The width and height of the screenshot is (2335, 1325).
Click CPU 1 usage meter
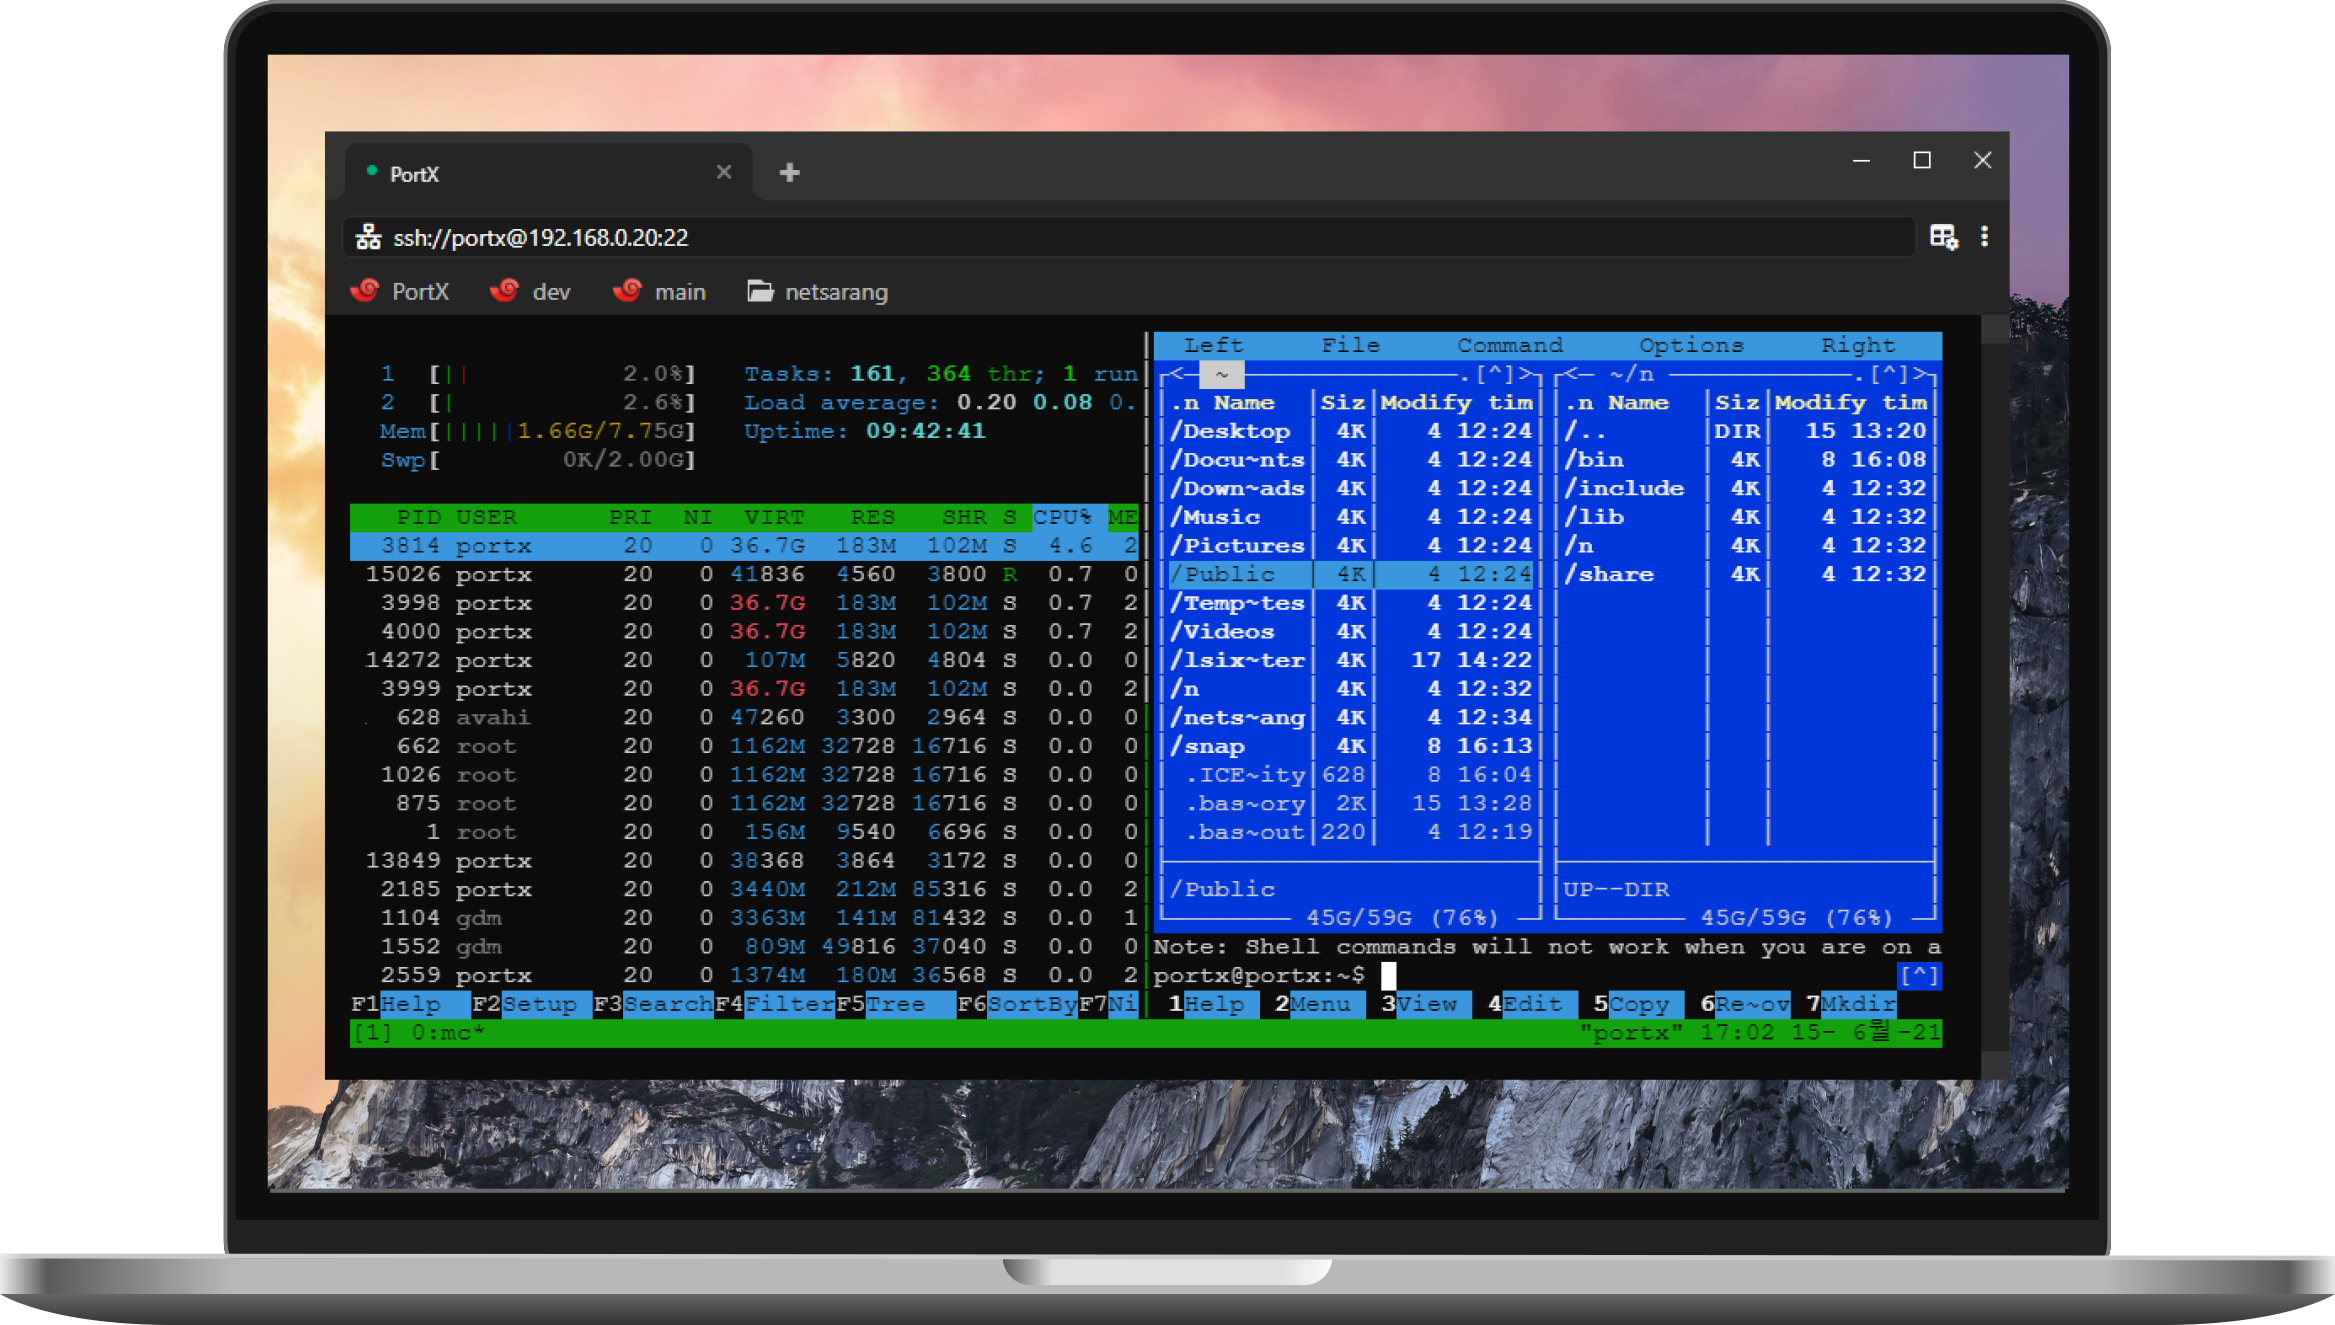538,374
